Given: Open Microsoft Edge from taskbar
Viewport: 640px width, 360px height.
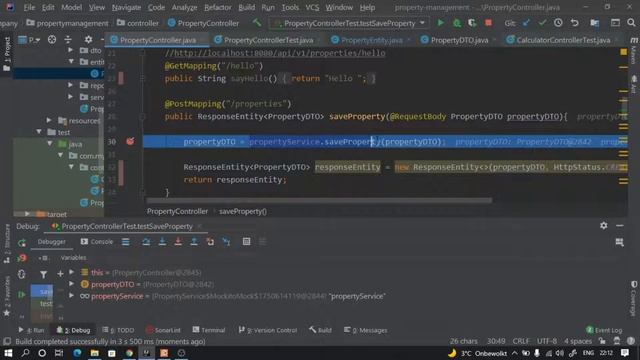Looking at the screenshot, I should (77, 353).
